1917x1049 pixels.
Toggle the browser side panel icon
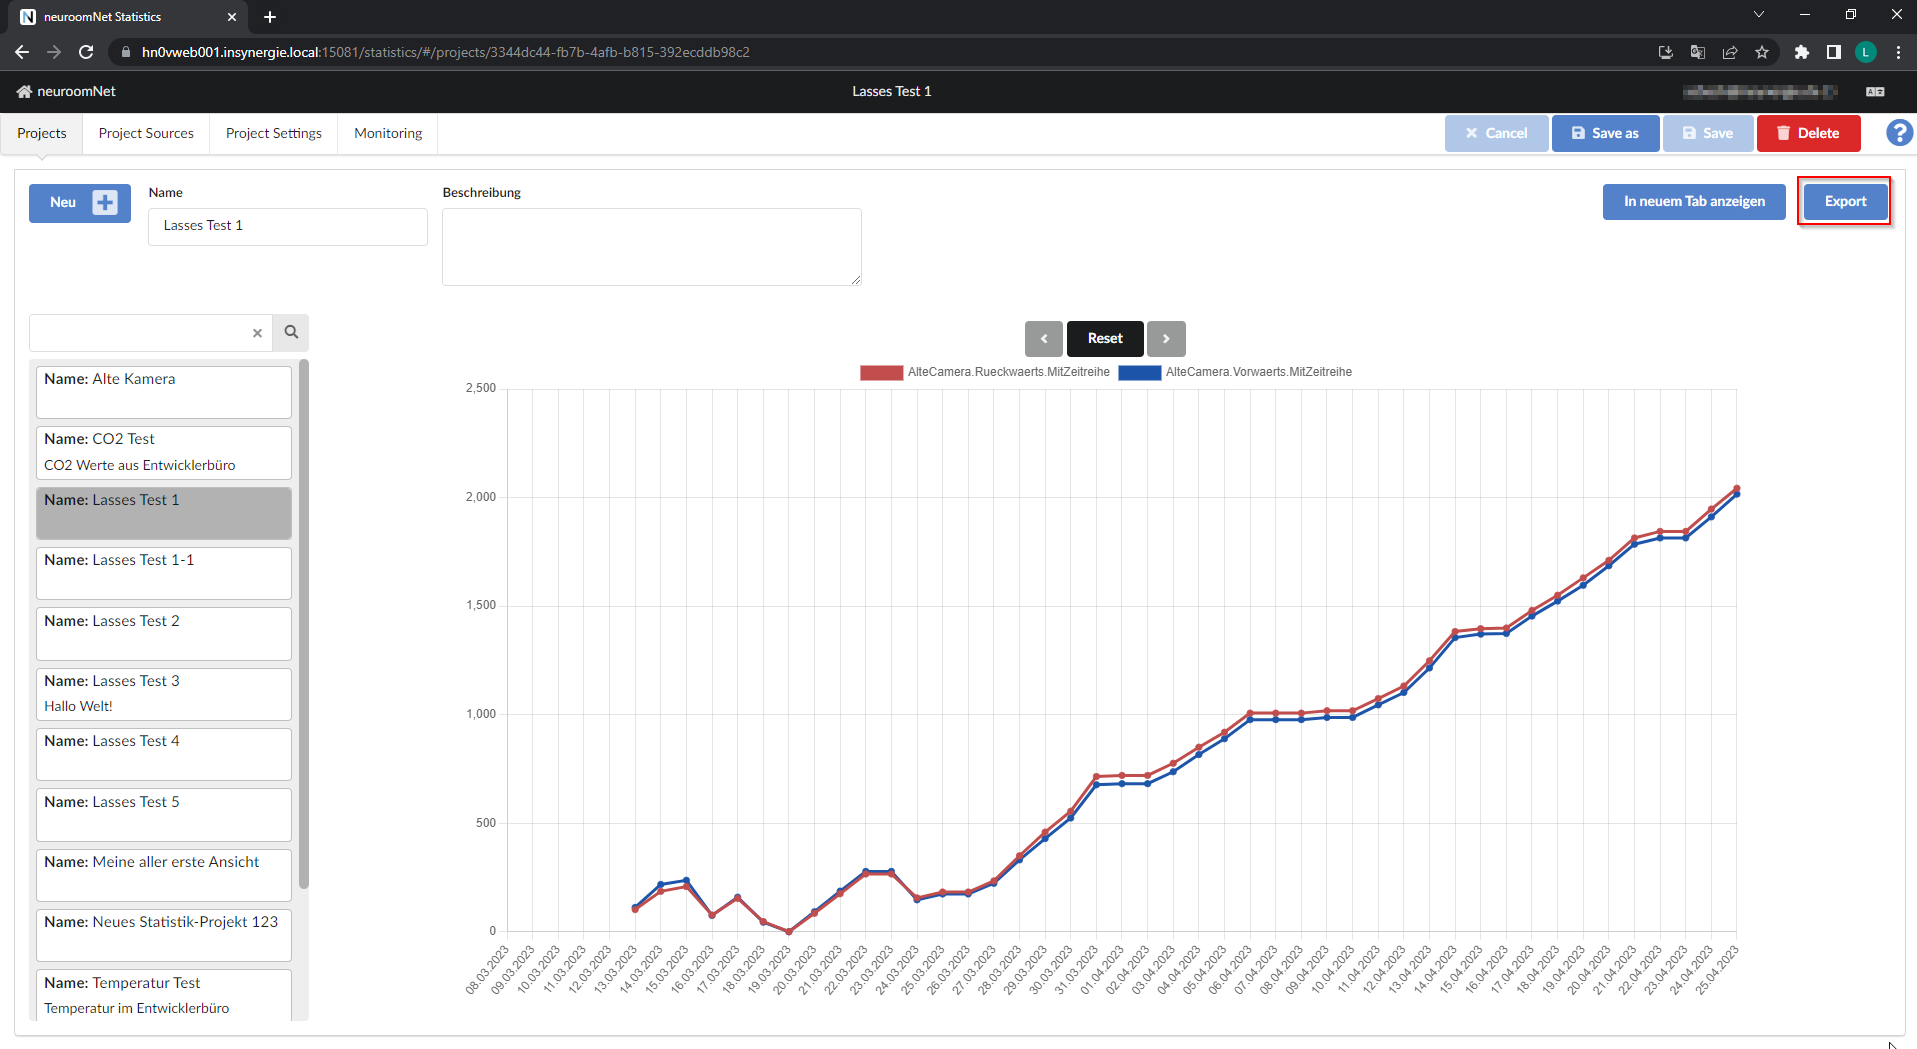[1834, 52]
